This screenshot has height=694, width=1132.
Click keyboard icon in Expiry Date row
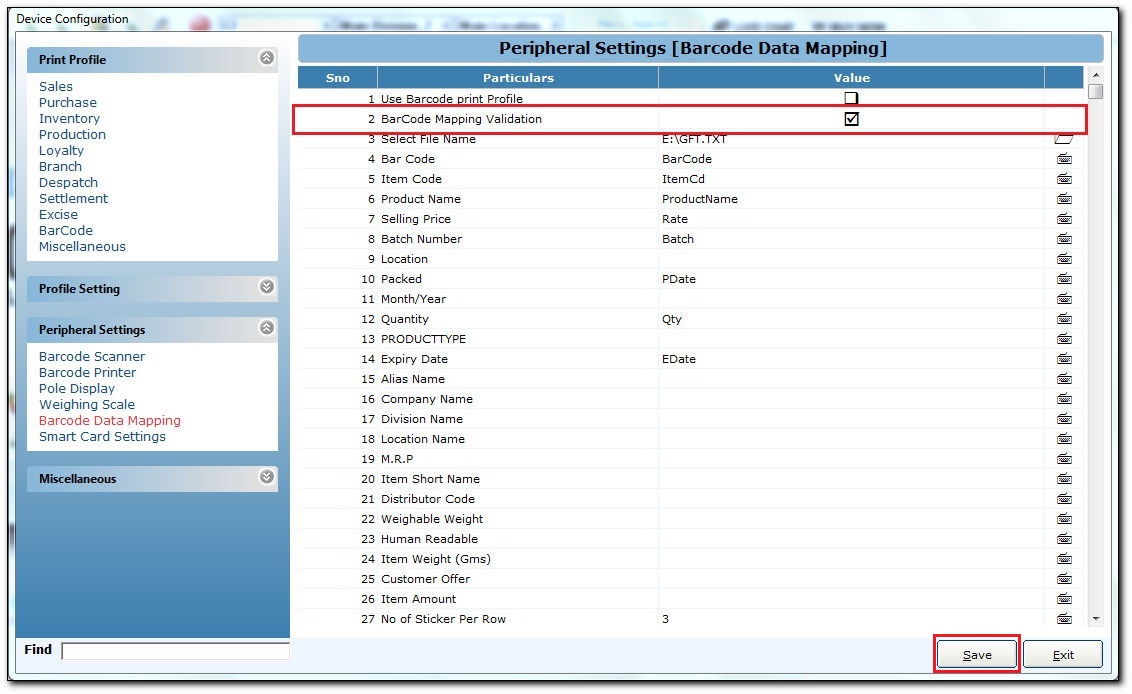1064,359
